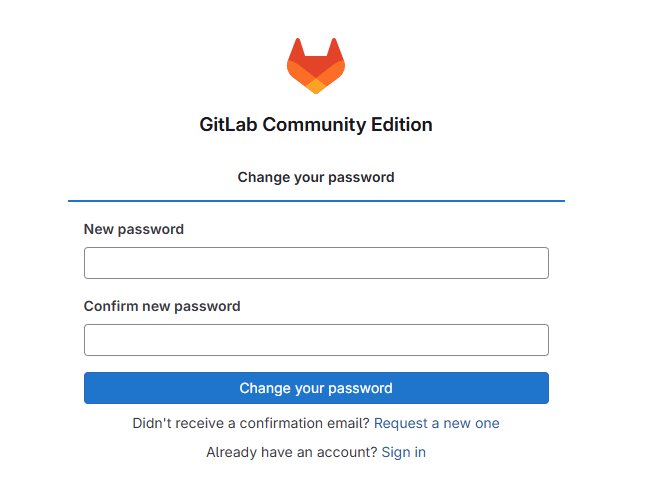Screen dimensions: 648x483
Task: Select the "Change your password" tab
Action: pyautogui.click(x=316, y=177)
